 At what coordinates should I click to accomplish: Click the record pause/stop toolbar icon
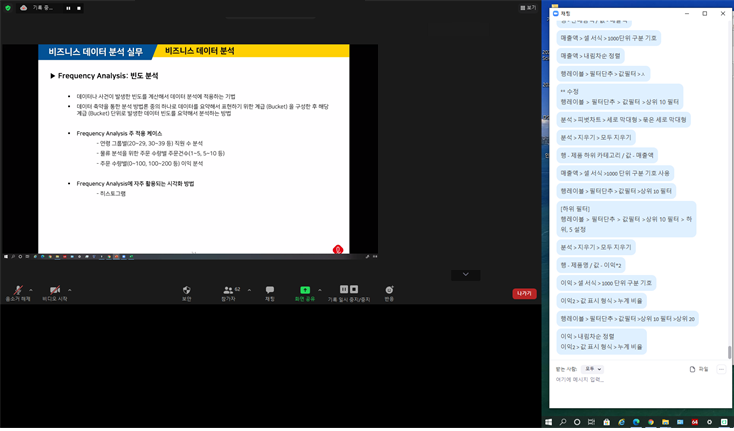pos(348,290)
